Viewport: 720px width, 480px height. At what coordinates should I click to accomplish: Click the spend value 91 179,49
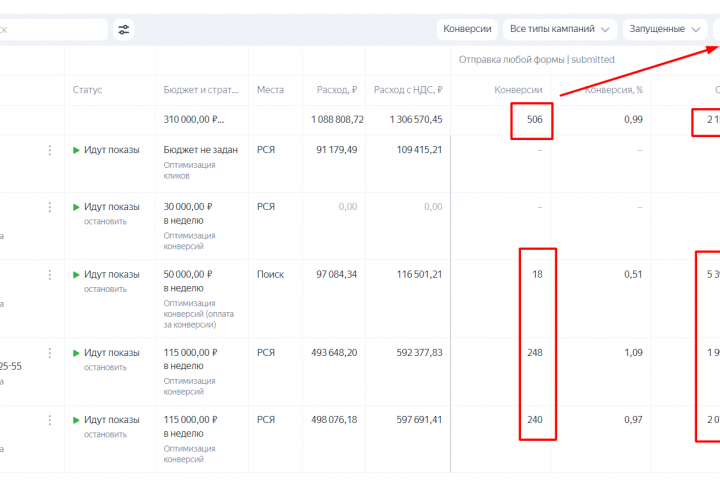337,150
